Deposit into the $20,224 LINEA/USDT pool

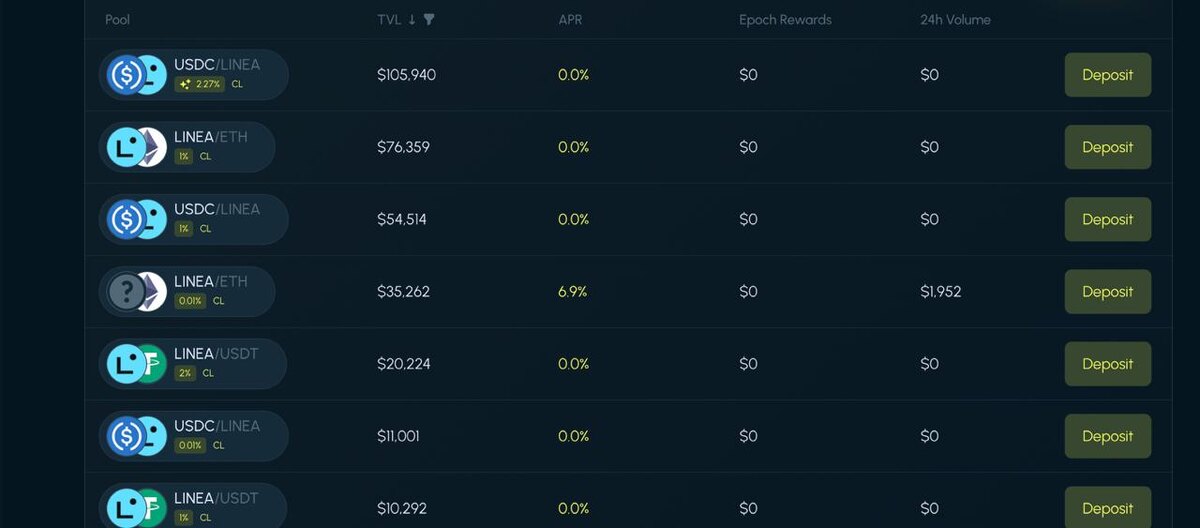[x=1107, y=364]
